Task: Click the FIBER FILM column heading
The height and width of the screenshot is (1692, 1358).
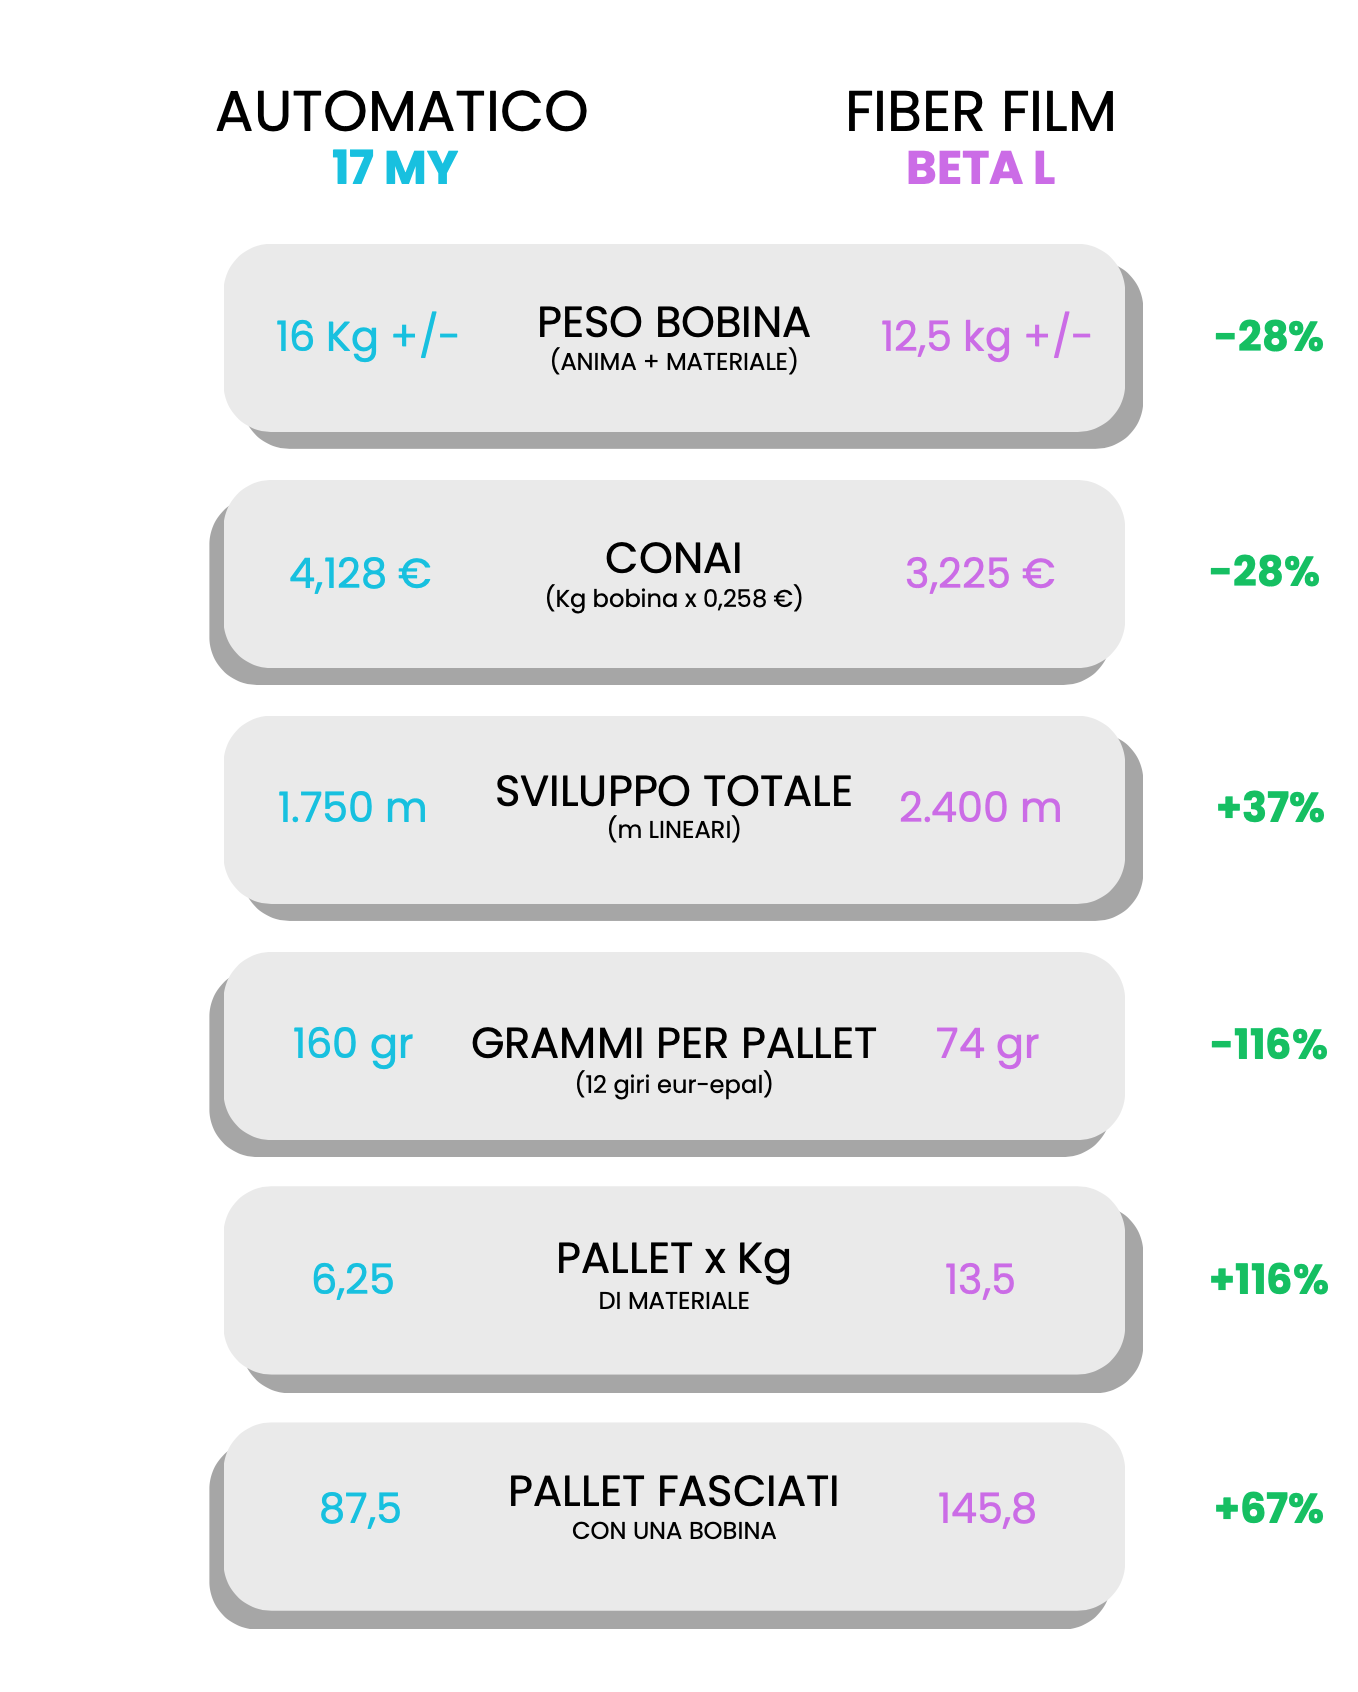Action: point(980,111)
